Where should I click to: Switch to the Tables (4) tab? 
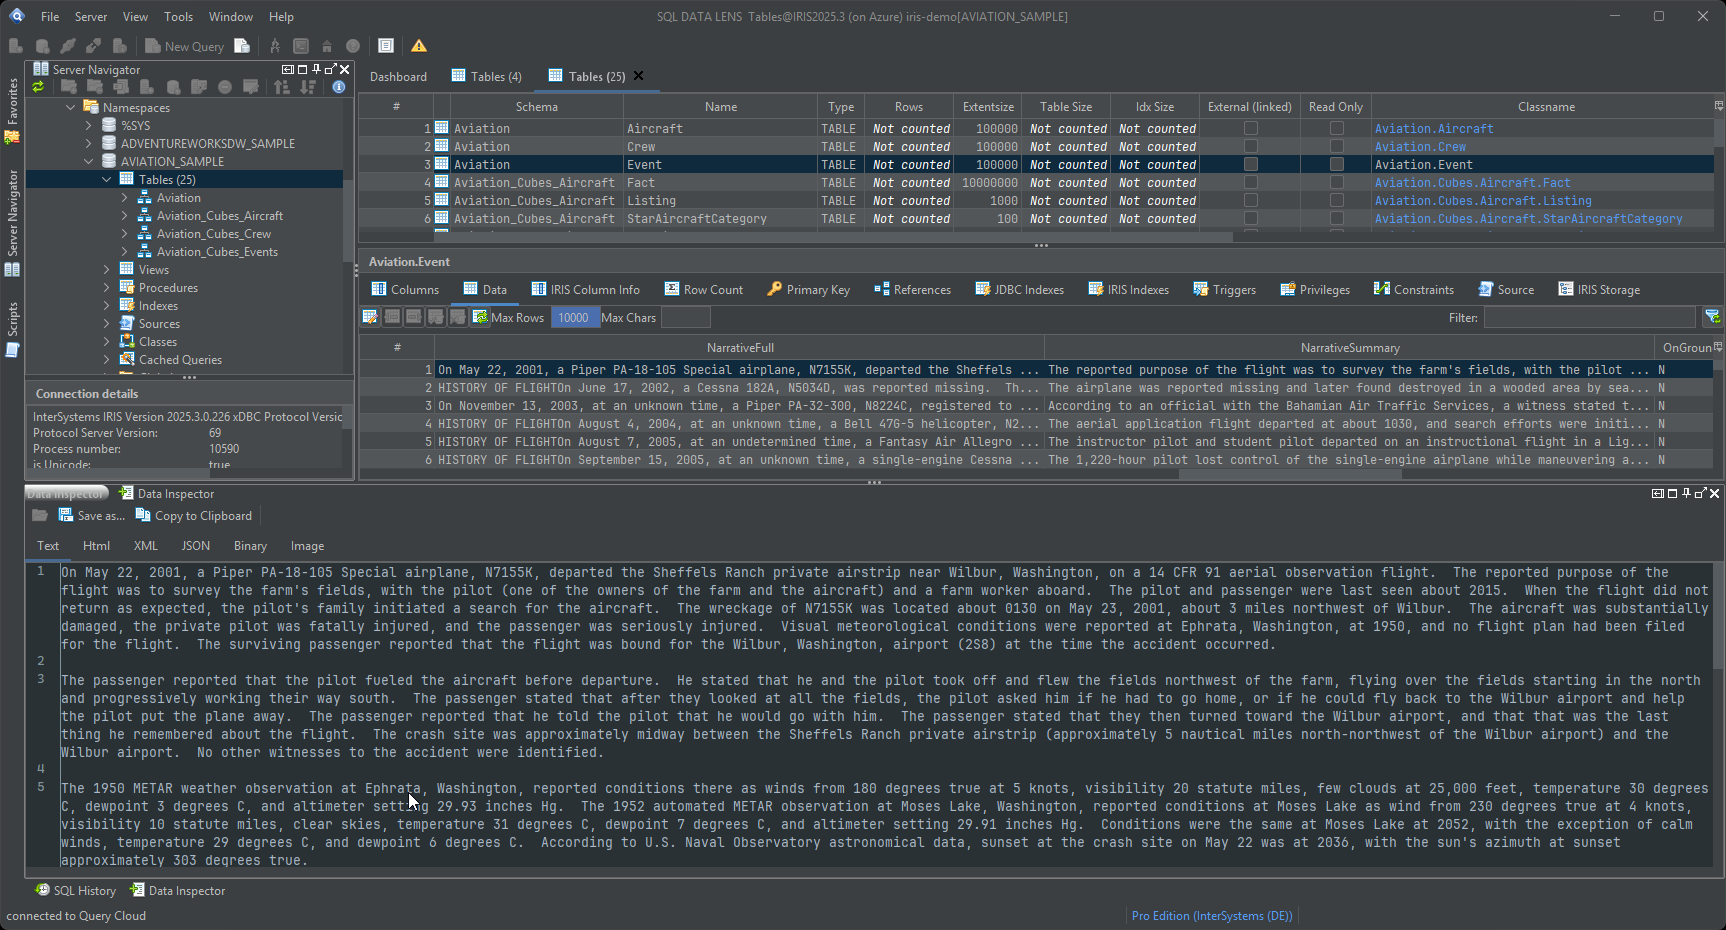(487, 76)
